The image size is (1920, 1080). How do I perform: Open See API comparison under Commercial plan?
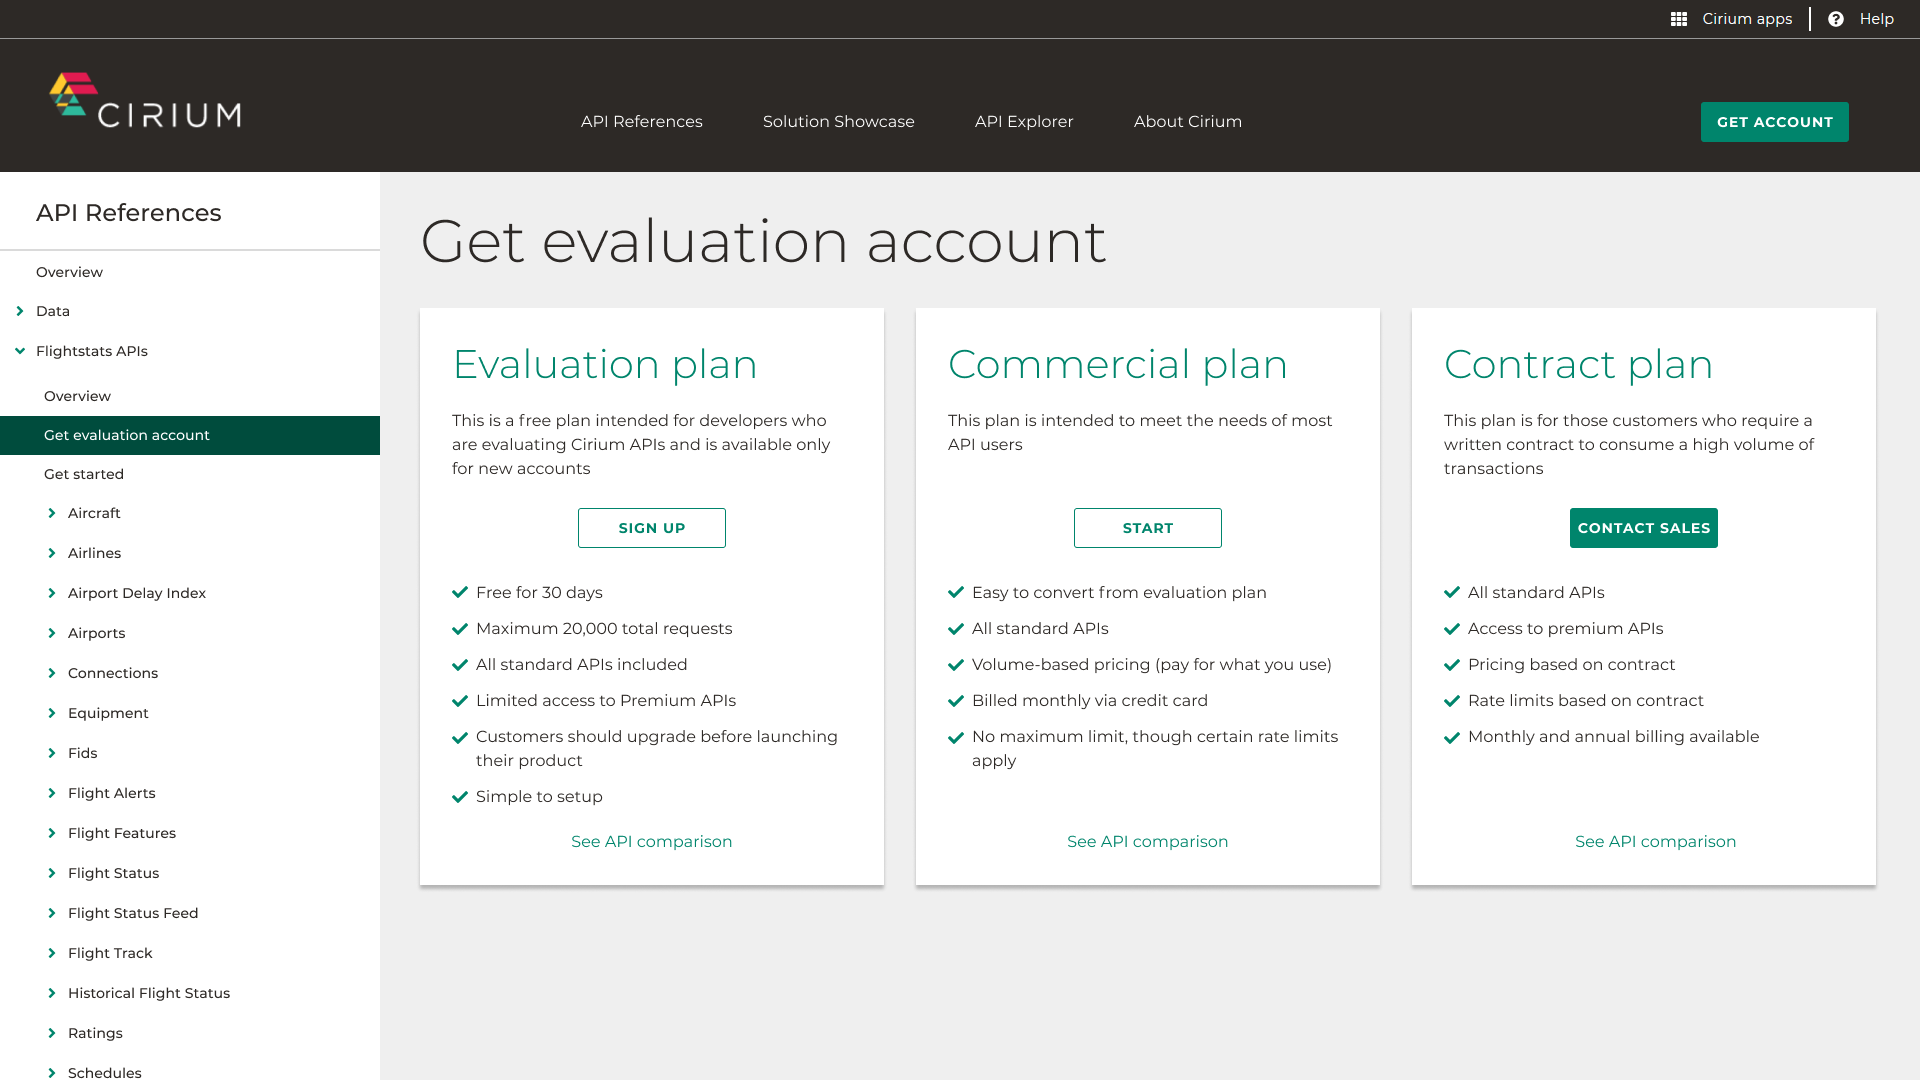coord(1148,841)
